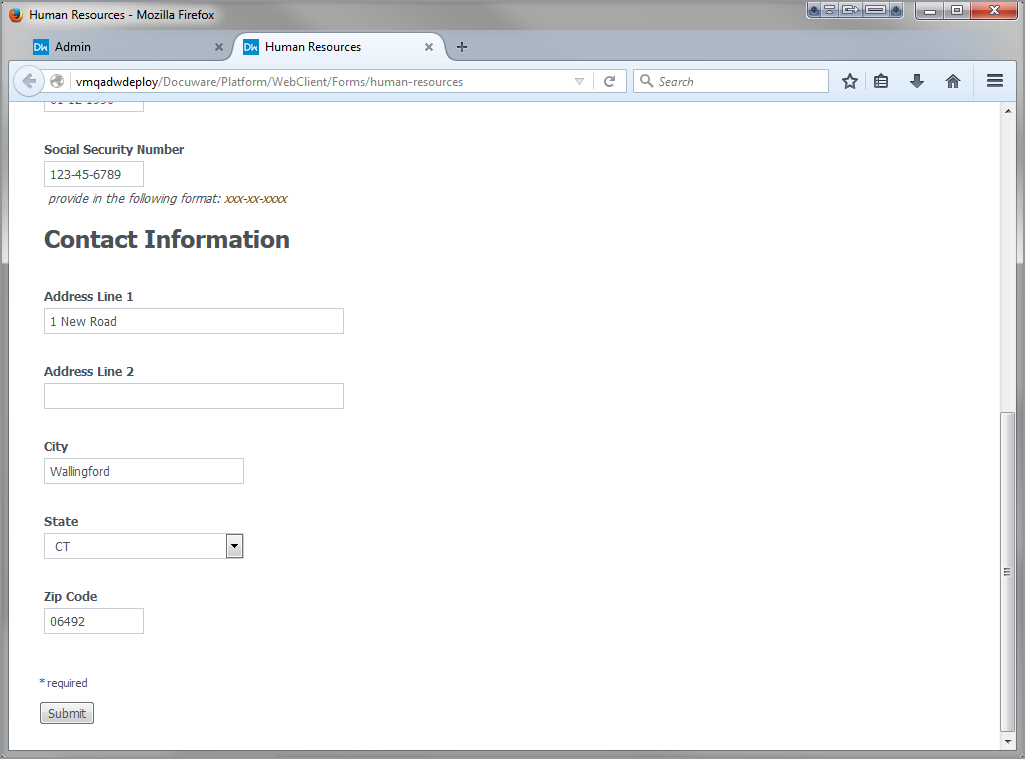Image resolution: width=1025 pixels, height=759 pixels.
Task: Select the Human Resources tab
Action: (x=330, y=46)
